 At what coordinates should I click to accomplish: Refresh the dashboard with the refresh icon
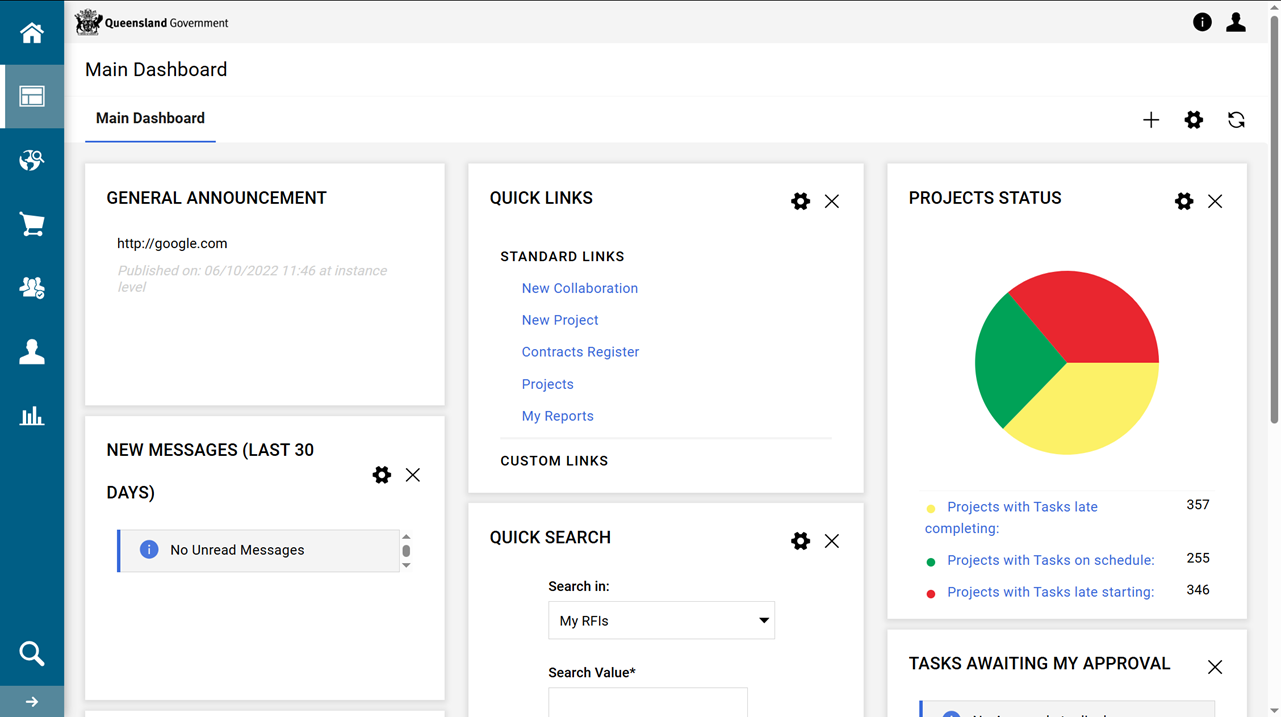pos(1236,120)
